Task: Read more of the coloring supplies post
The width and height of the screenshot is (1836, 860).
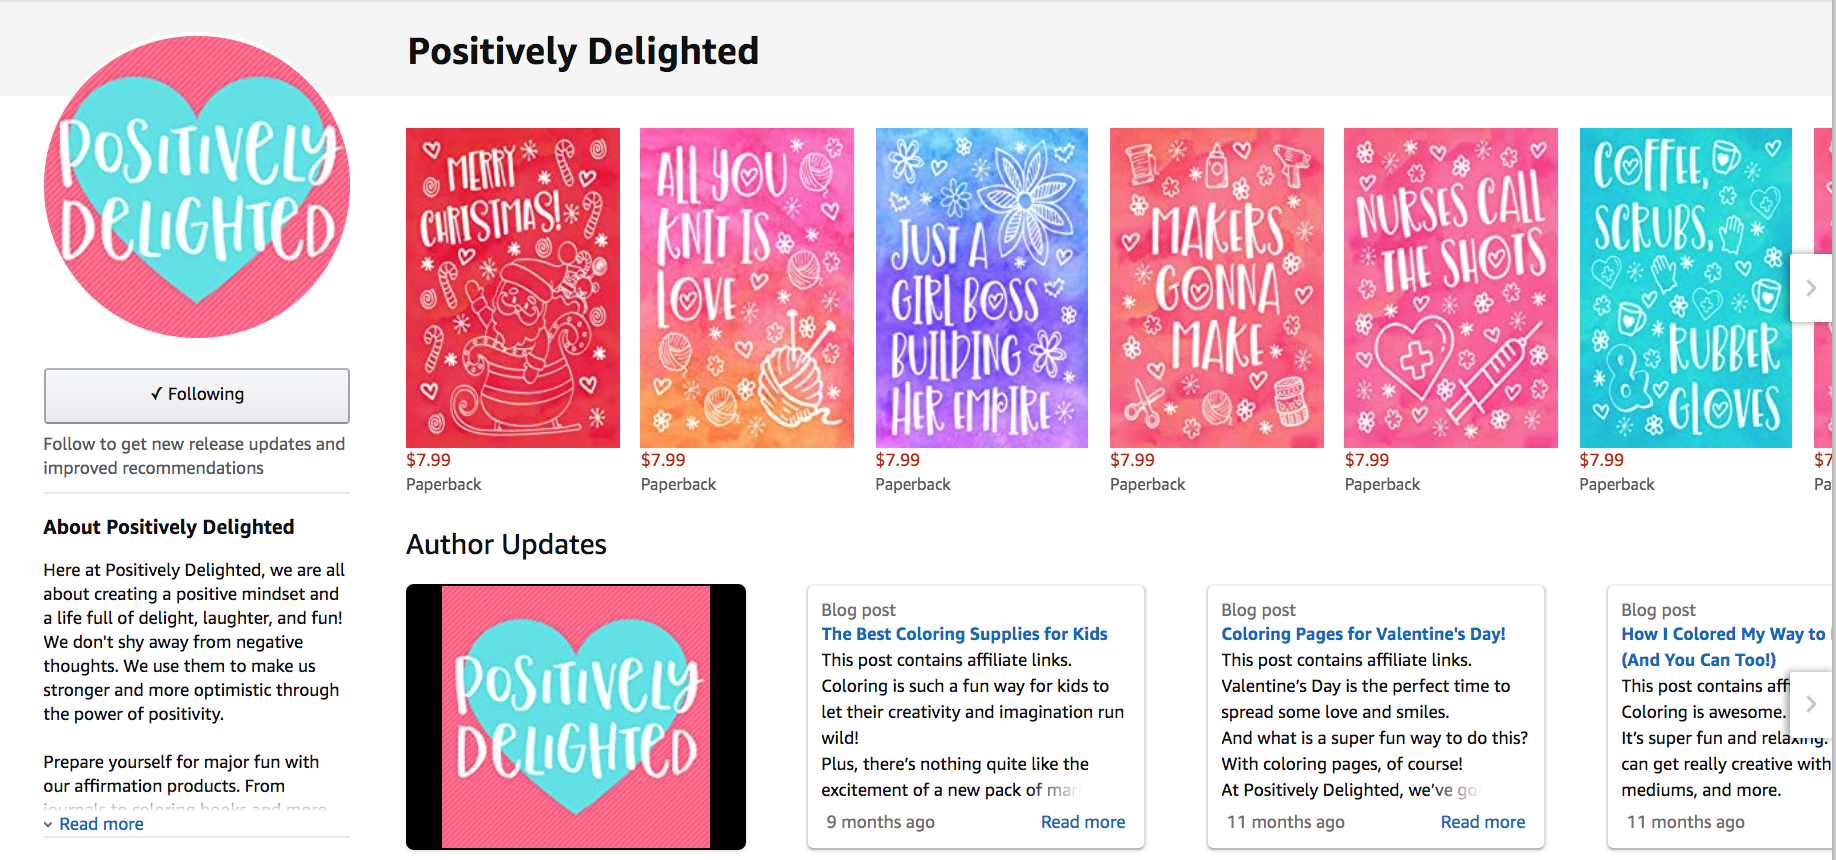Action: pyautogui.click(x=1083, y=822)
